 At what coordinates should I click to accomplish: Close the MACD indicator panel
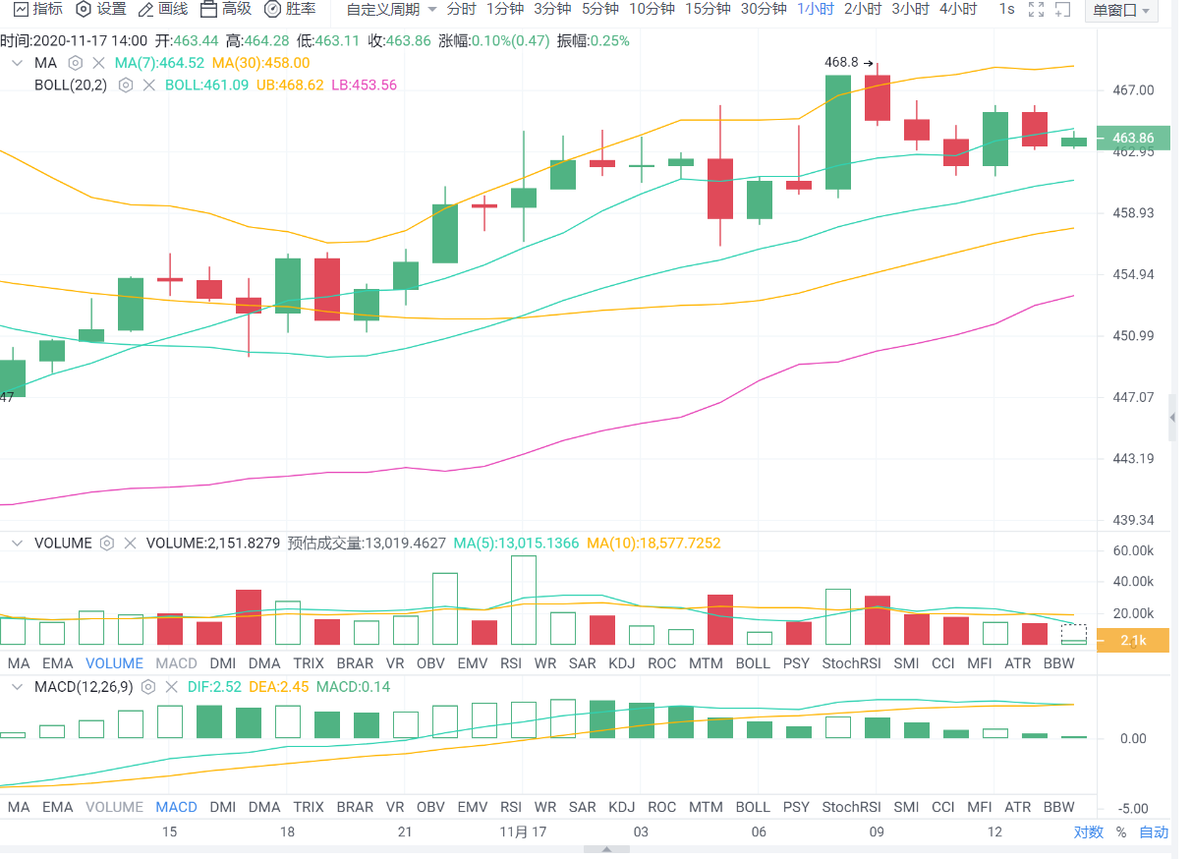tap(171, 686)
